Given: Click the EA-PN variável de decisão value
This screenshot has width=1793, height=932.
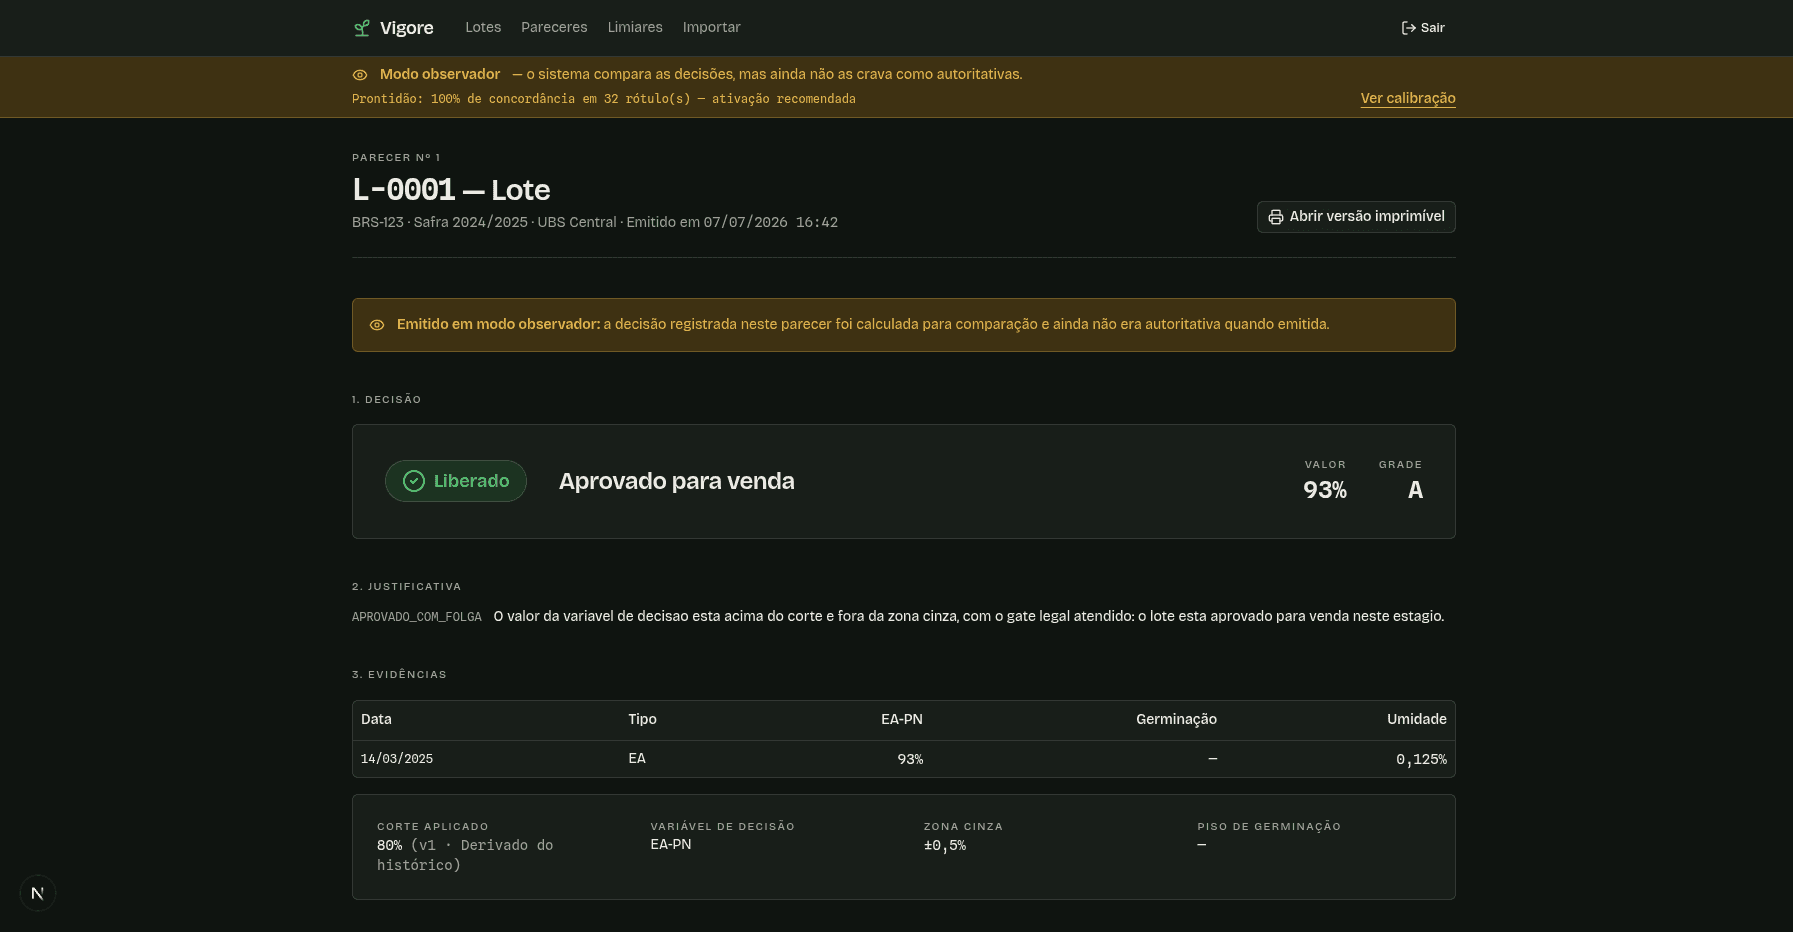Looking at the screenshot, I should click(x=671, y=844).
